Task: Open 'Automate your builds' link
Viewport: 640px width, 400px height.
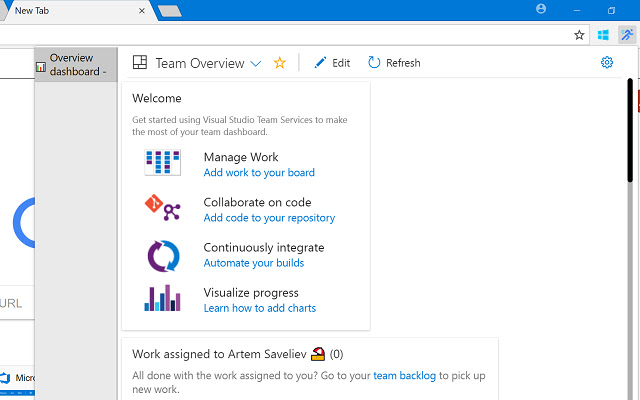Action: coord(254,263)
